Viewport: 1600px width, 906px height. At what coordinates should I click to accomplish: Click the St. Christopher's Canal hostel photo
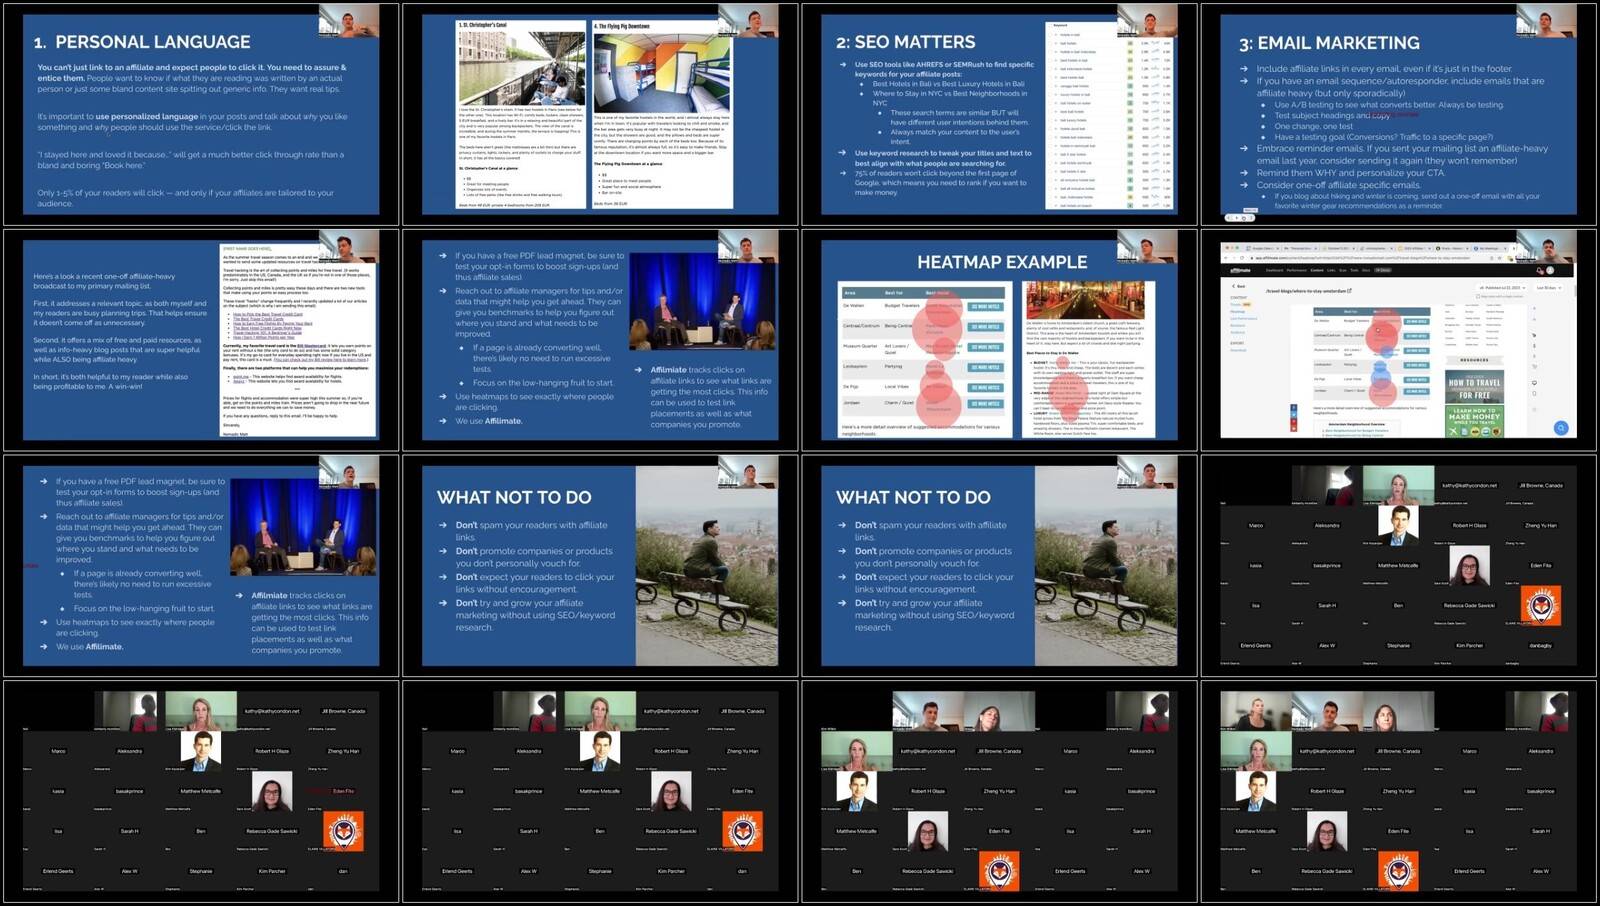tap(521, 67)
